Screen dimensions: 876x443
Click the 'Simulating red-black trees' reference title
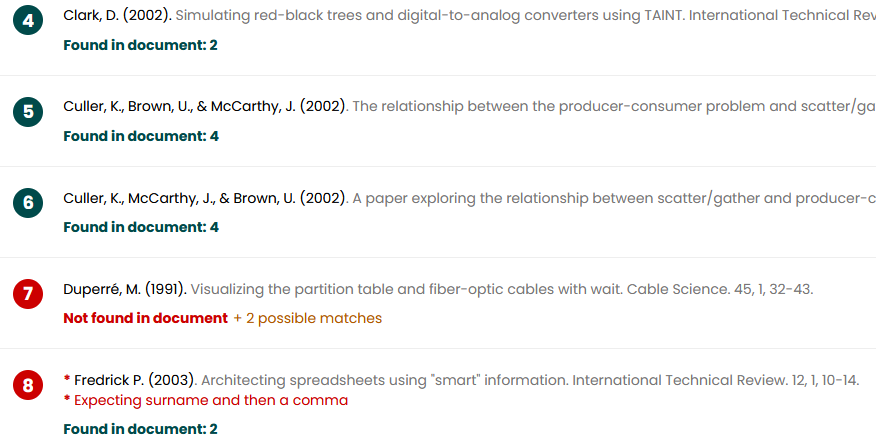click(430, 16)
